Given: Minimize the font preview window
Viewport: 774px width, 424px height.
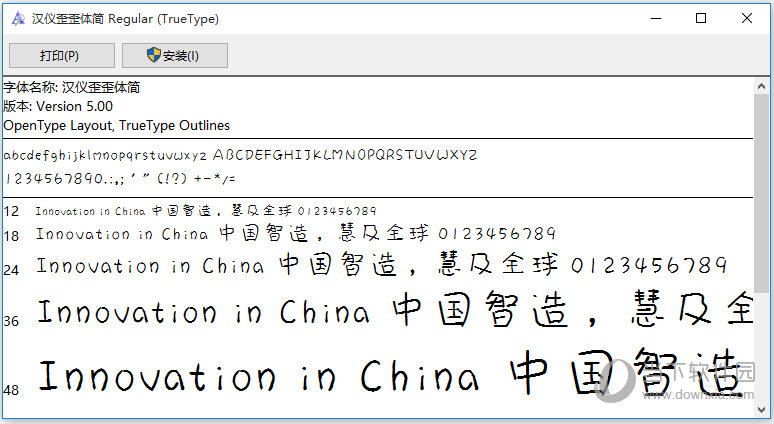Looking at the screenshot, I should click(x=656, y=19).
